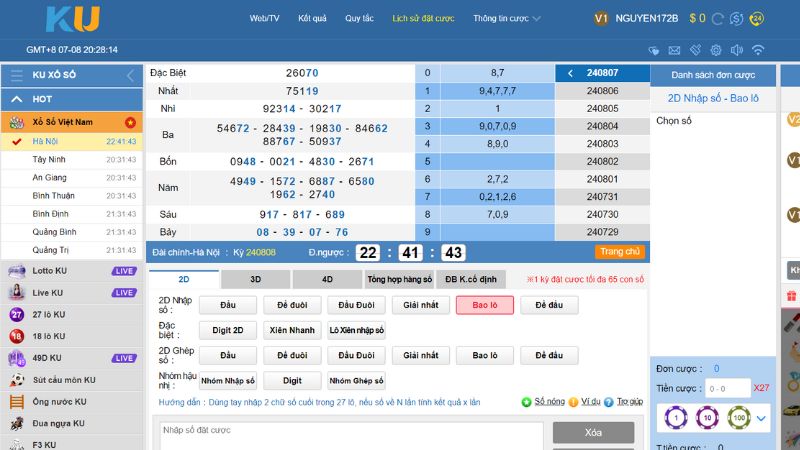The height and width of the screenshot is (450, 800).
Task: Pick the purple 10 betting chip
Action: (x=707, y=418)
